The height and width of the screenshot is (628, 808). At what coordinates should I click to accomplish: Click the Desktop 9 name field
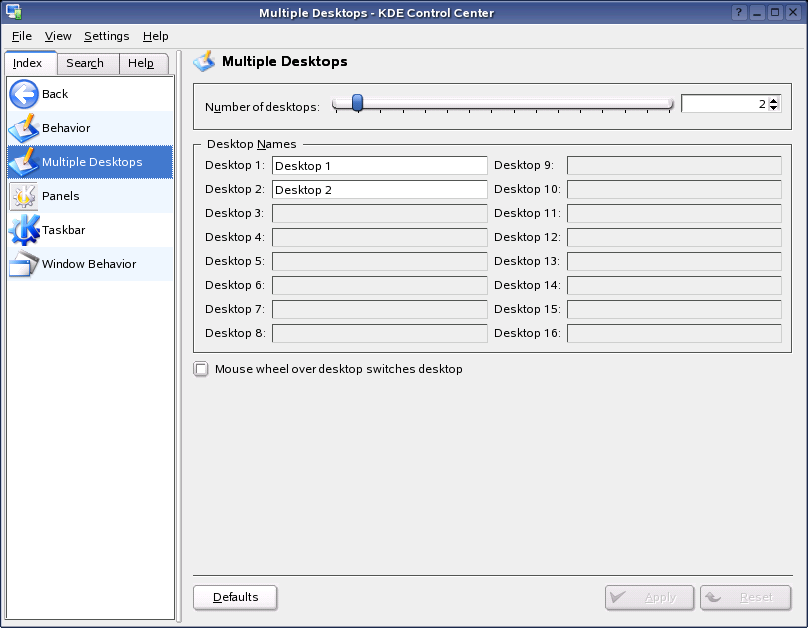[x=674, y=166]
